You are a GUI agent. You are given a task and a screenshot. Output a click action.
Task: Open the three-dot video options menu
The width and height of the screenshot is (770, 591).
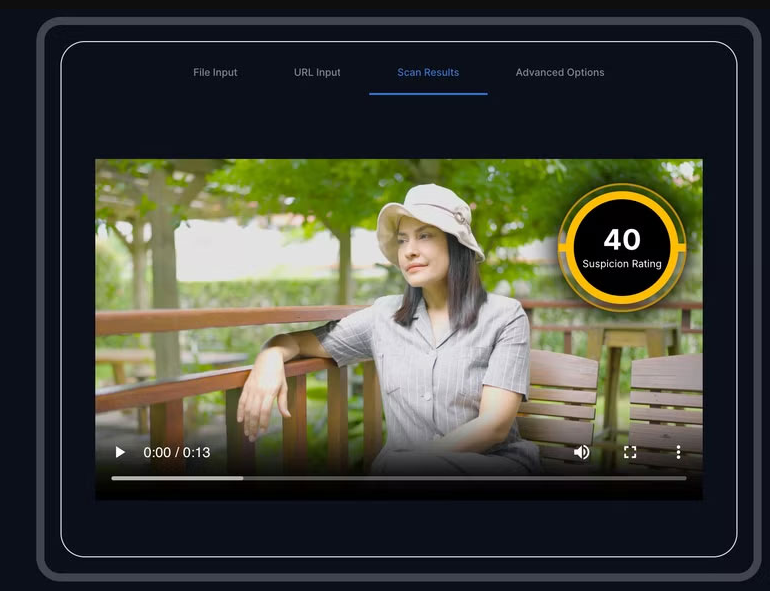click(678, 452)
